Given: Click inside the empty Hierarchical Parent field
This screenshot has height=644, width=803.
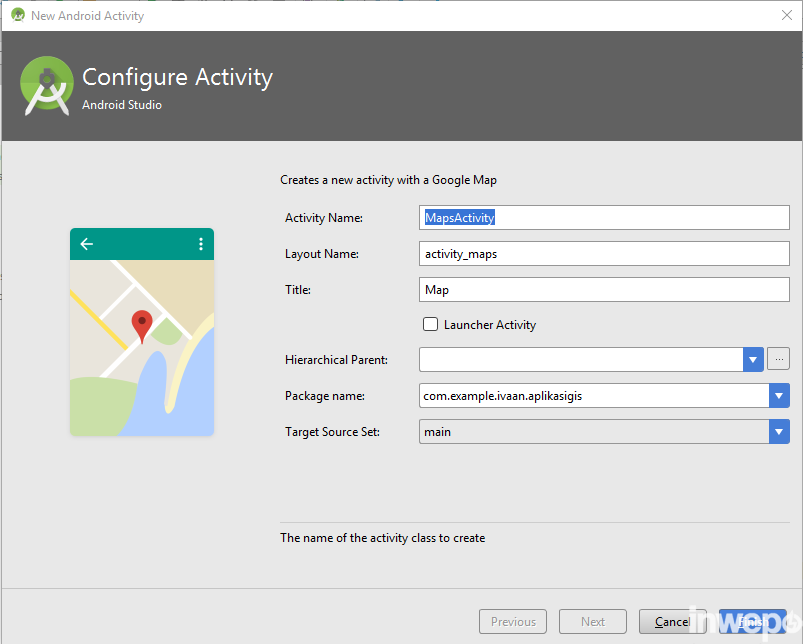Looking at the screenshot, I should pos(580,360).
